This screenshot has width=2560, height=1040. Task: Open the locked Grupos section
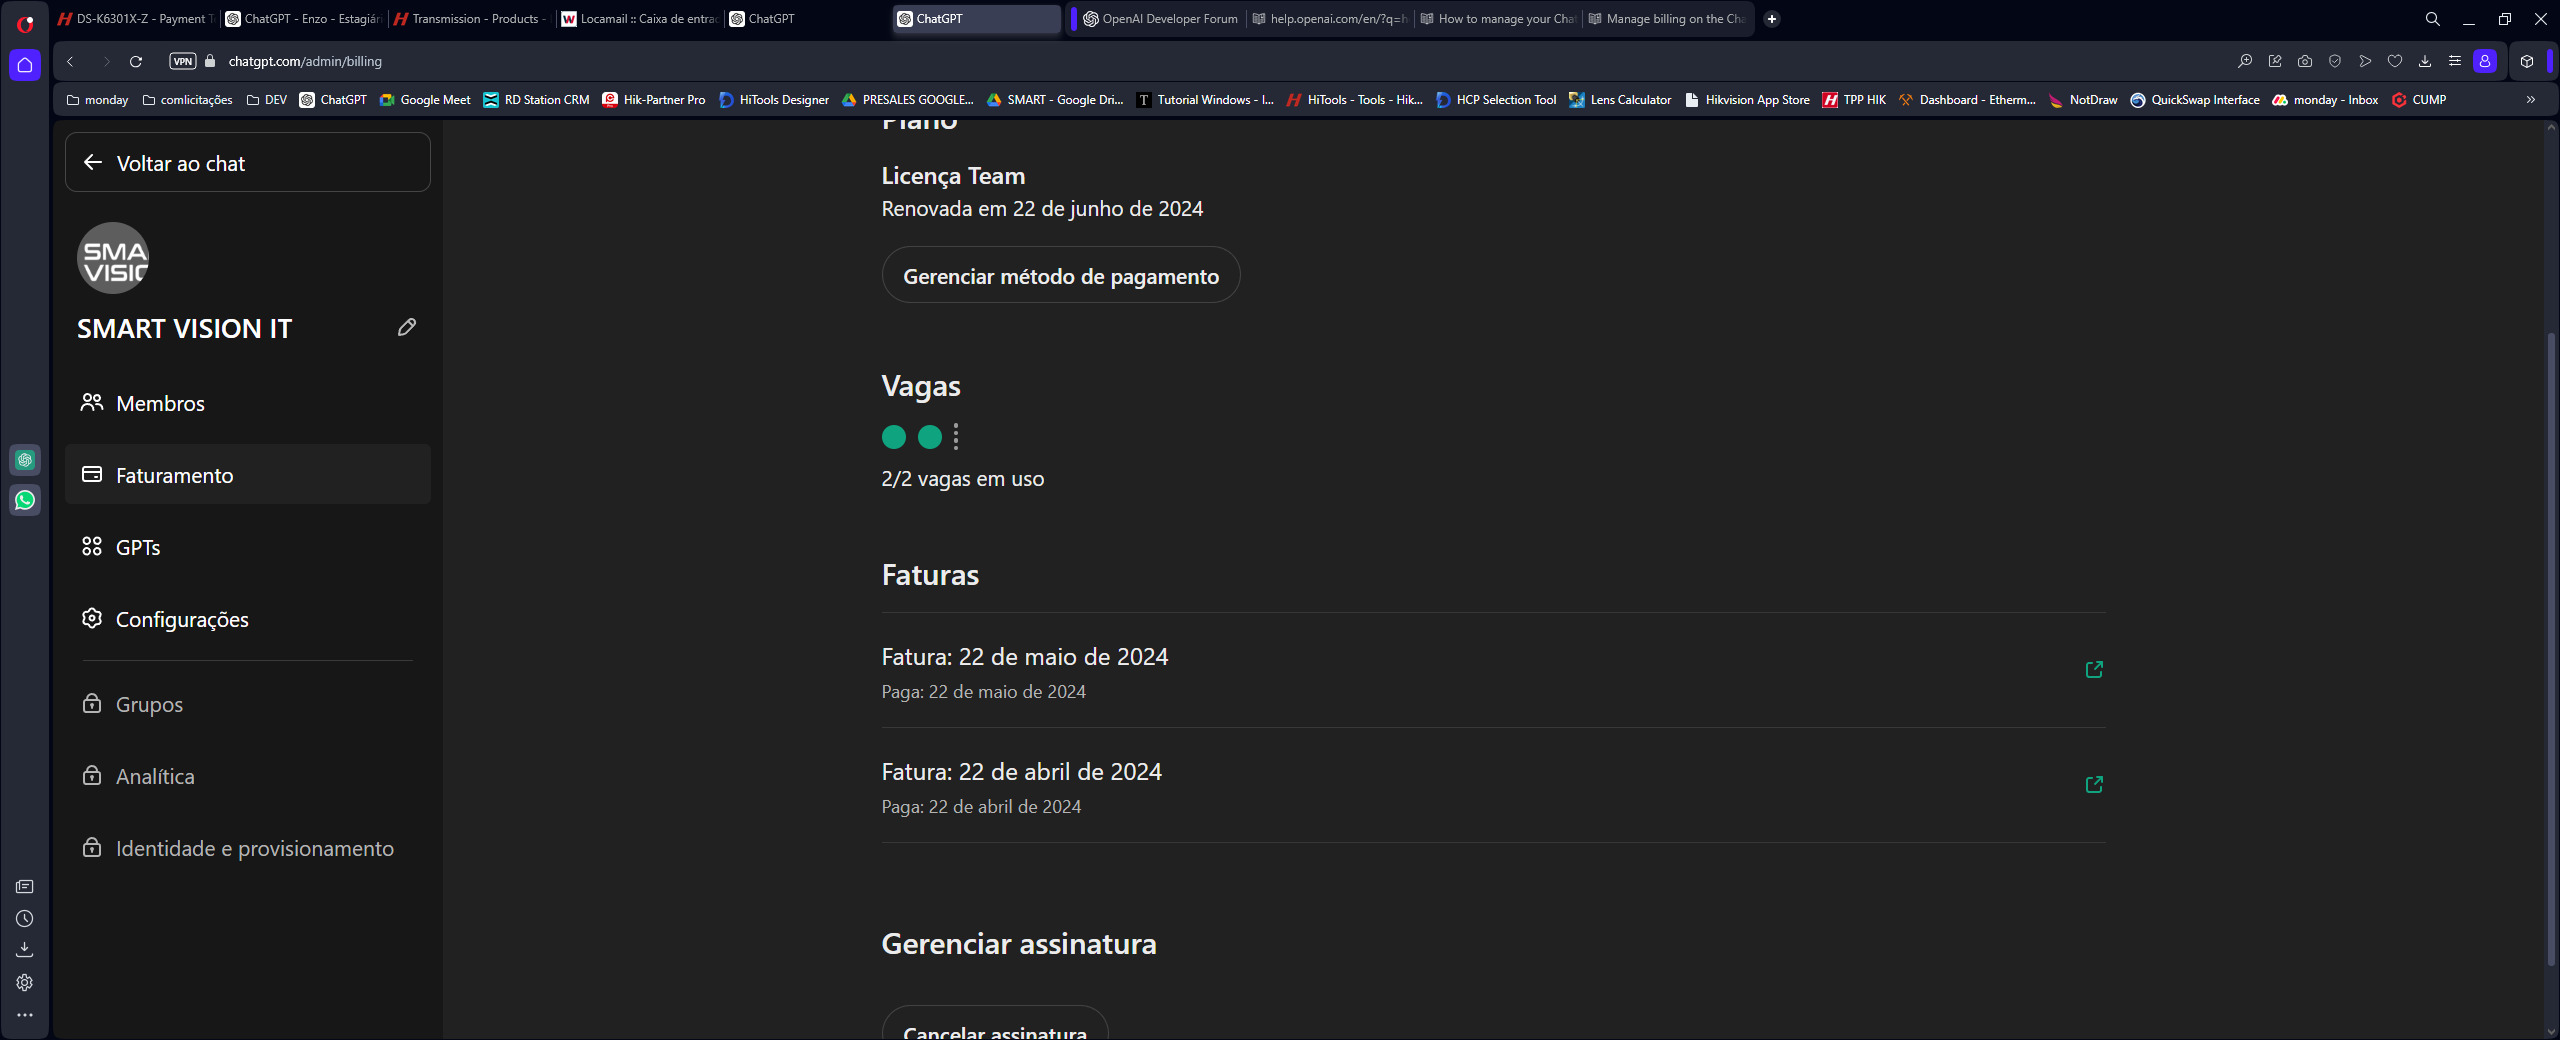(248, 704)
